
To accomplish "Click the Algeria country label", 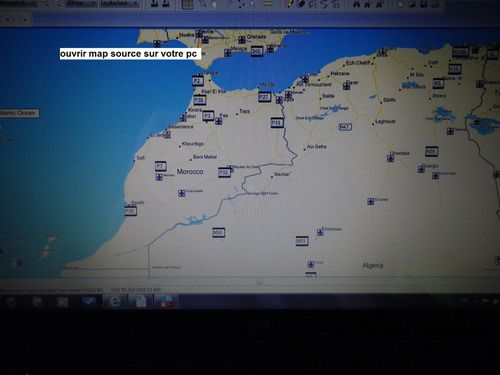I will [373, 265].
